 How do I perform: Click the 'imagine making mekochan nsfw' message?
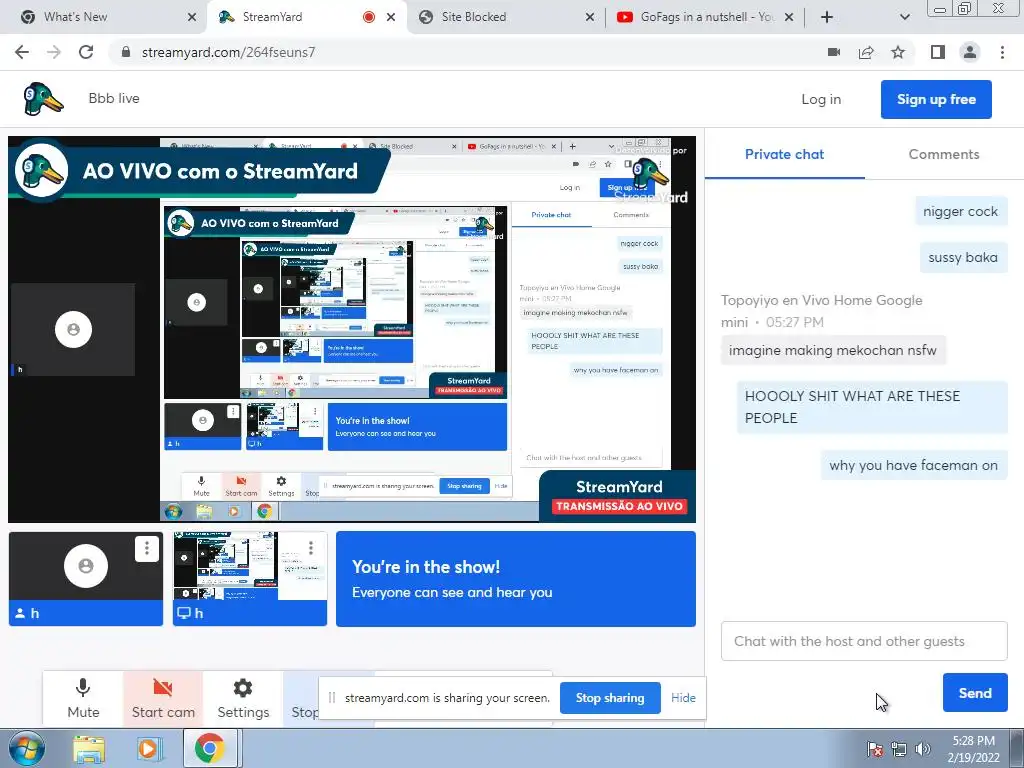(x=833, y=351)
